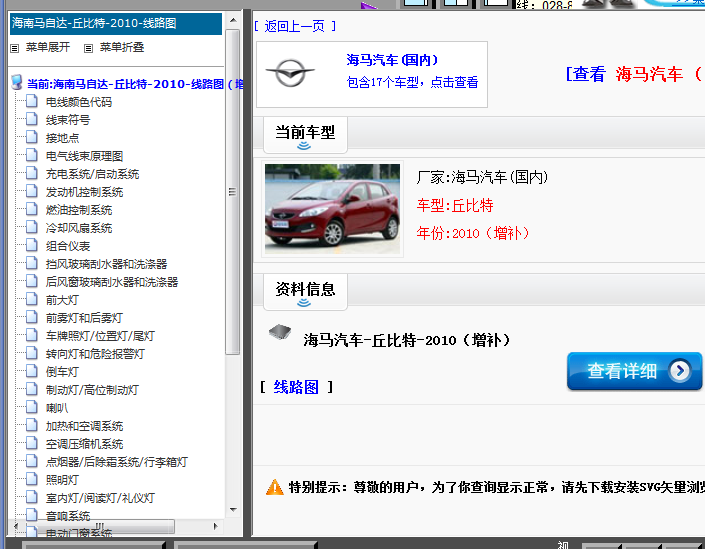Screen dimensions: 705x549
Task: Open tree item 空调压缩机系统
Action: [x=84, y=444]
